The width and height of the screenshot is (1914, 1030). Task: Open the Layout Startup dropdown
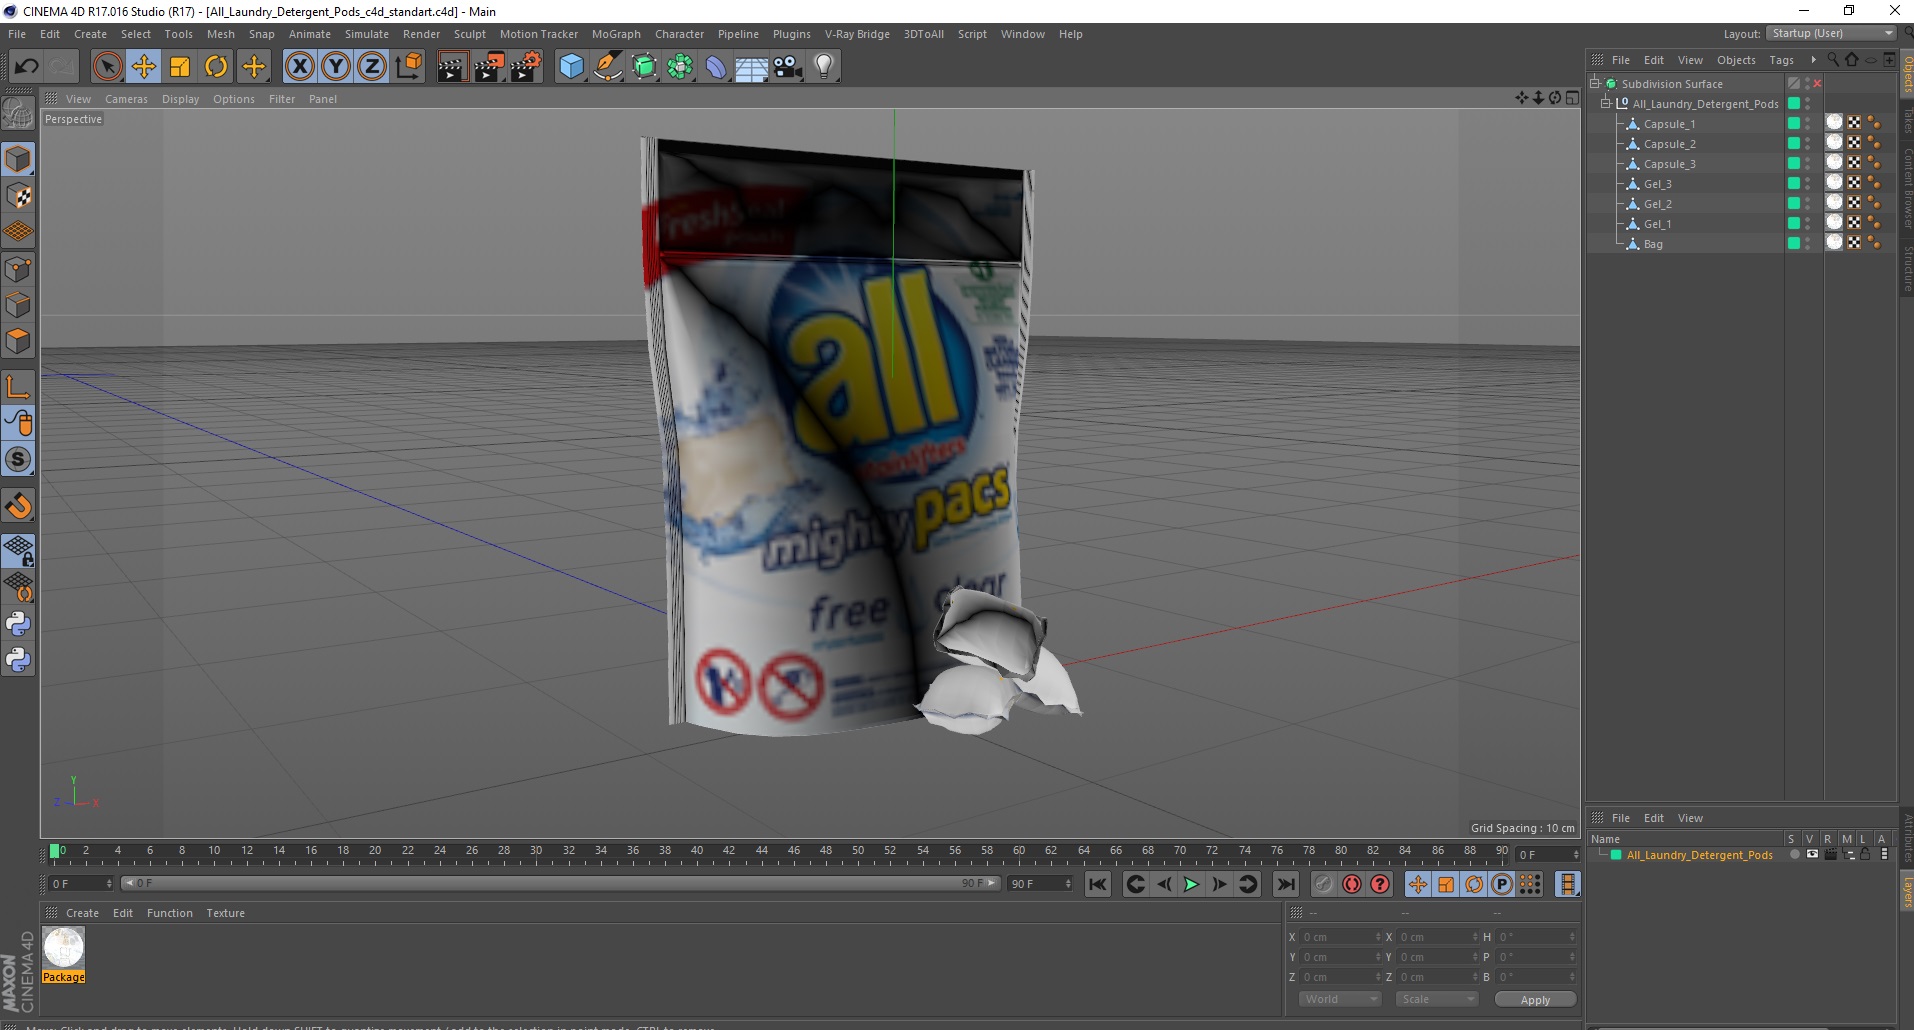[1831, 33]
